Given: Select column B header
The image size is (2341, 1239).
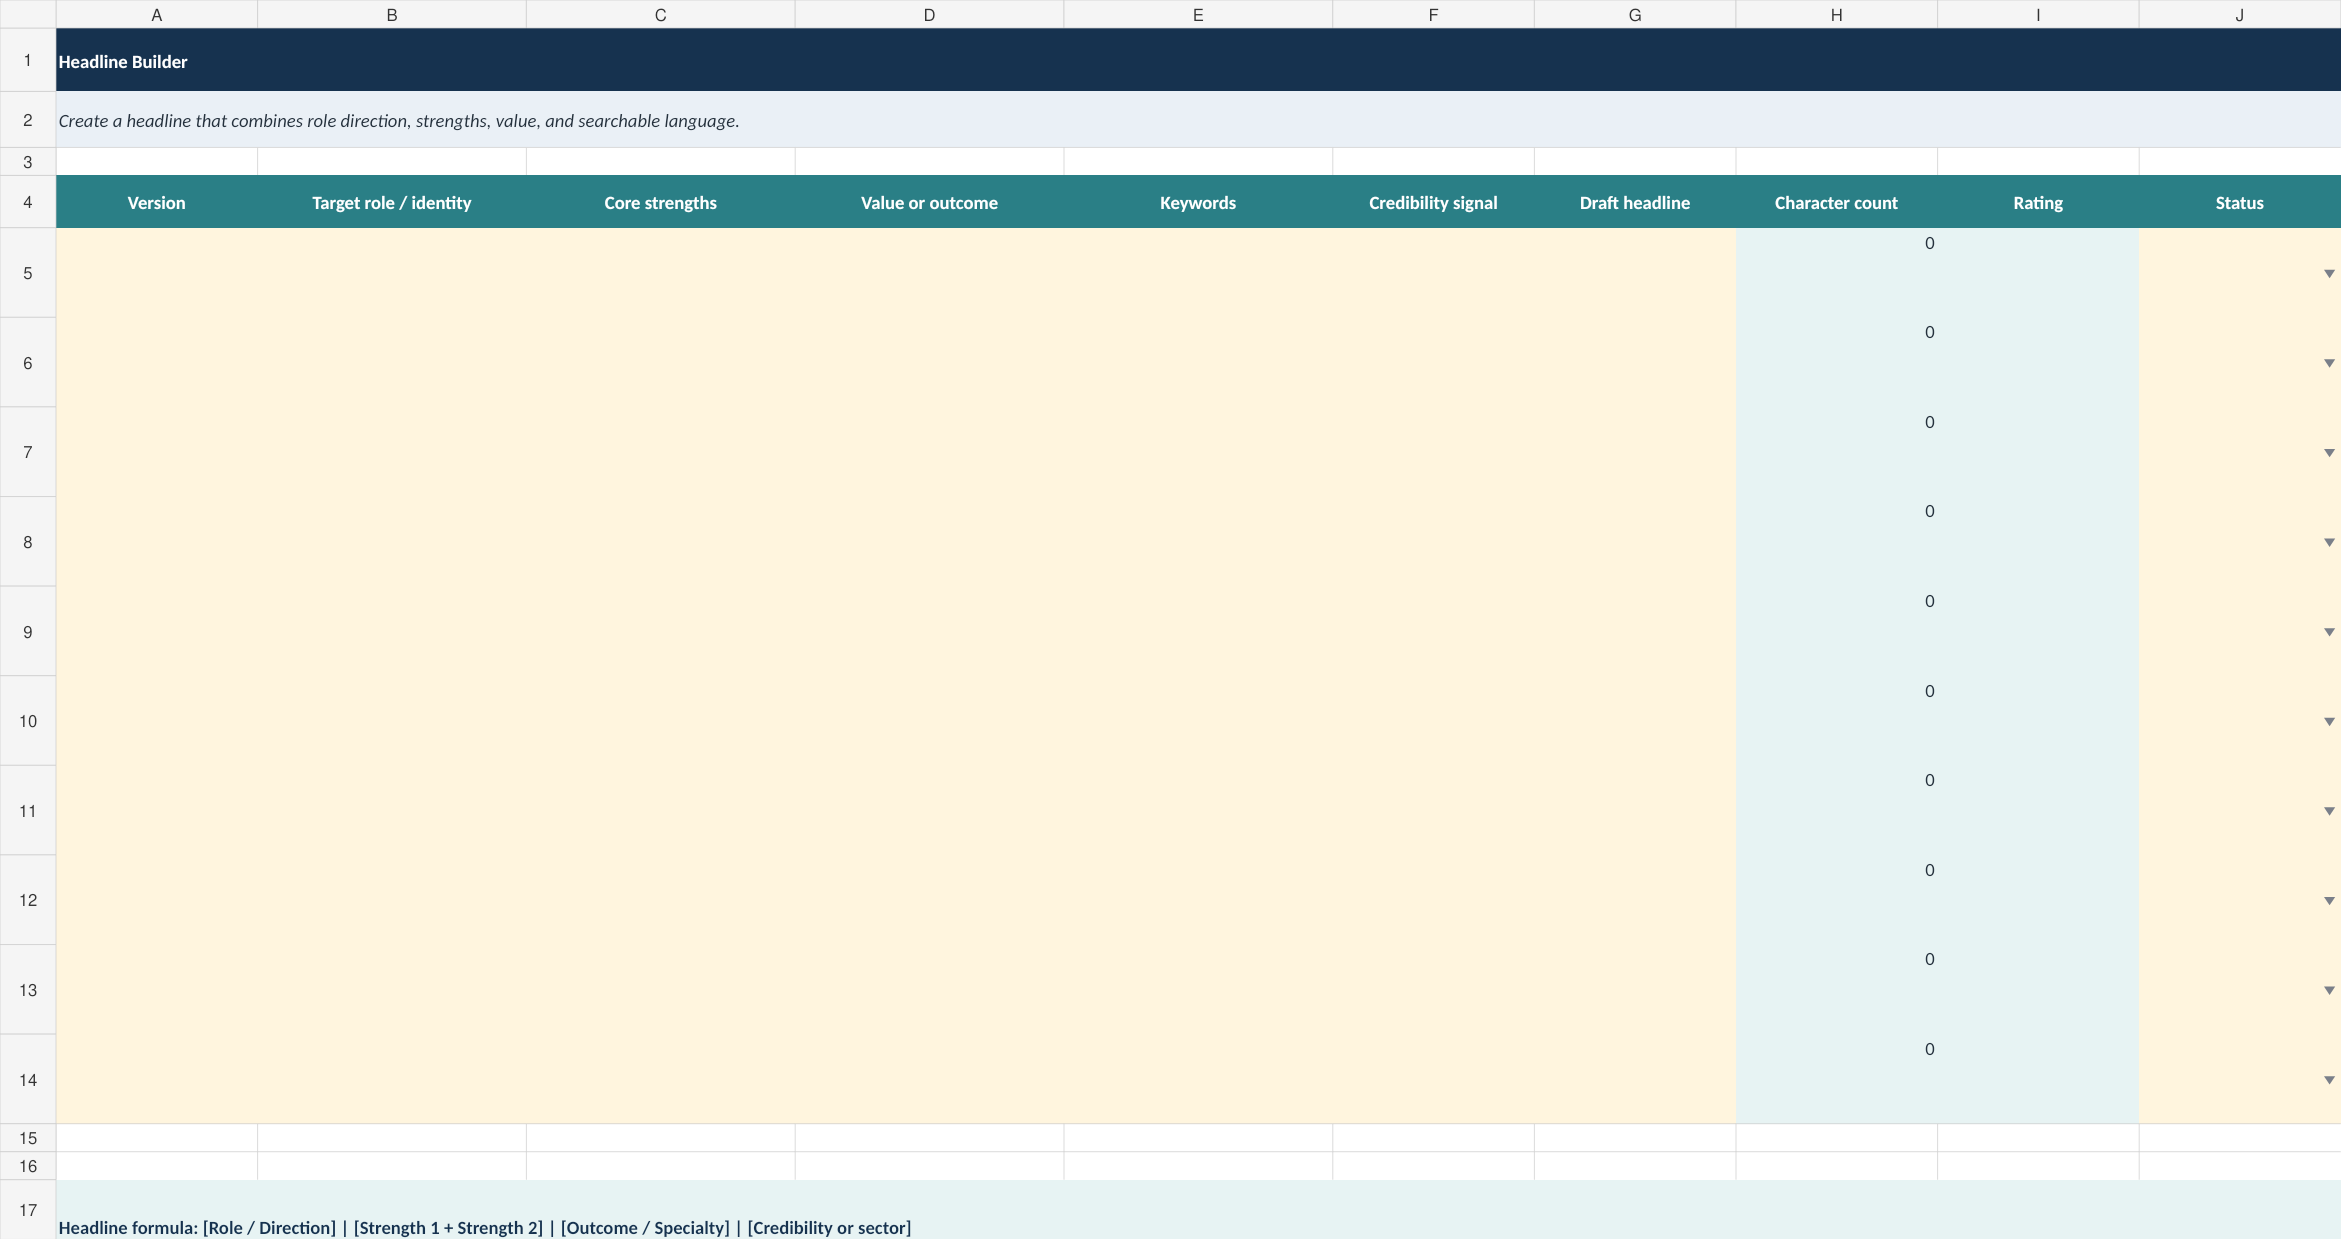Looking at the screenshot, I should (392, 14).
